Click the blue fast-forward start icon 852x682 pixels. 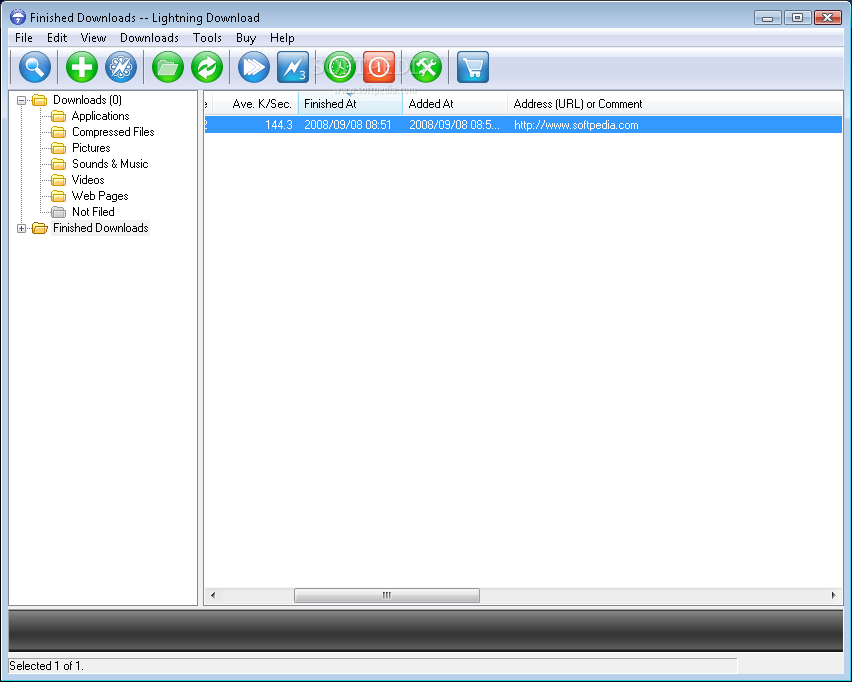pyautogui.click(x=254, y=67)
